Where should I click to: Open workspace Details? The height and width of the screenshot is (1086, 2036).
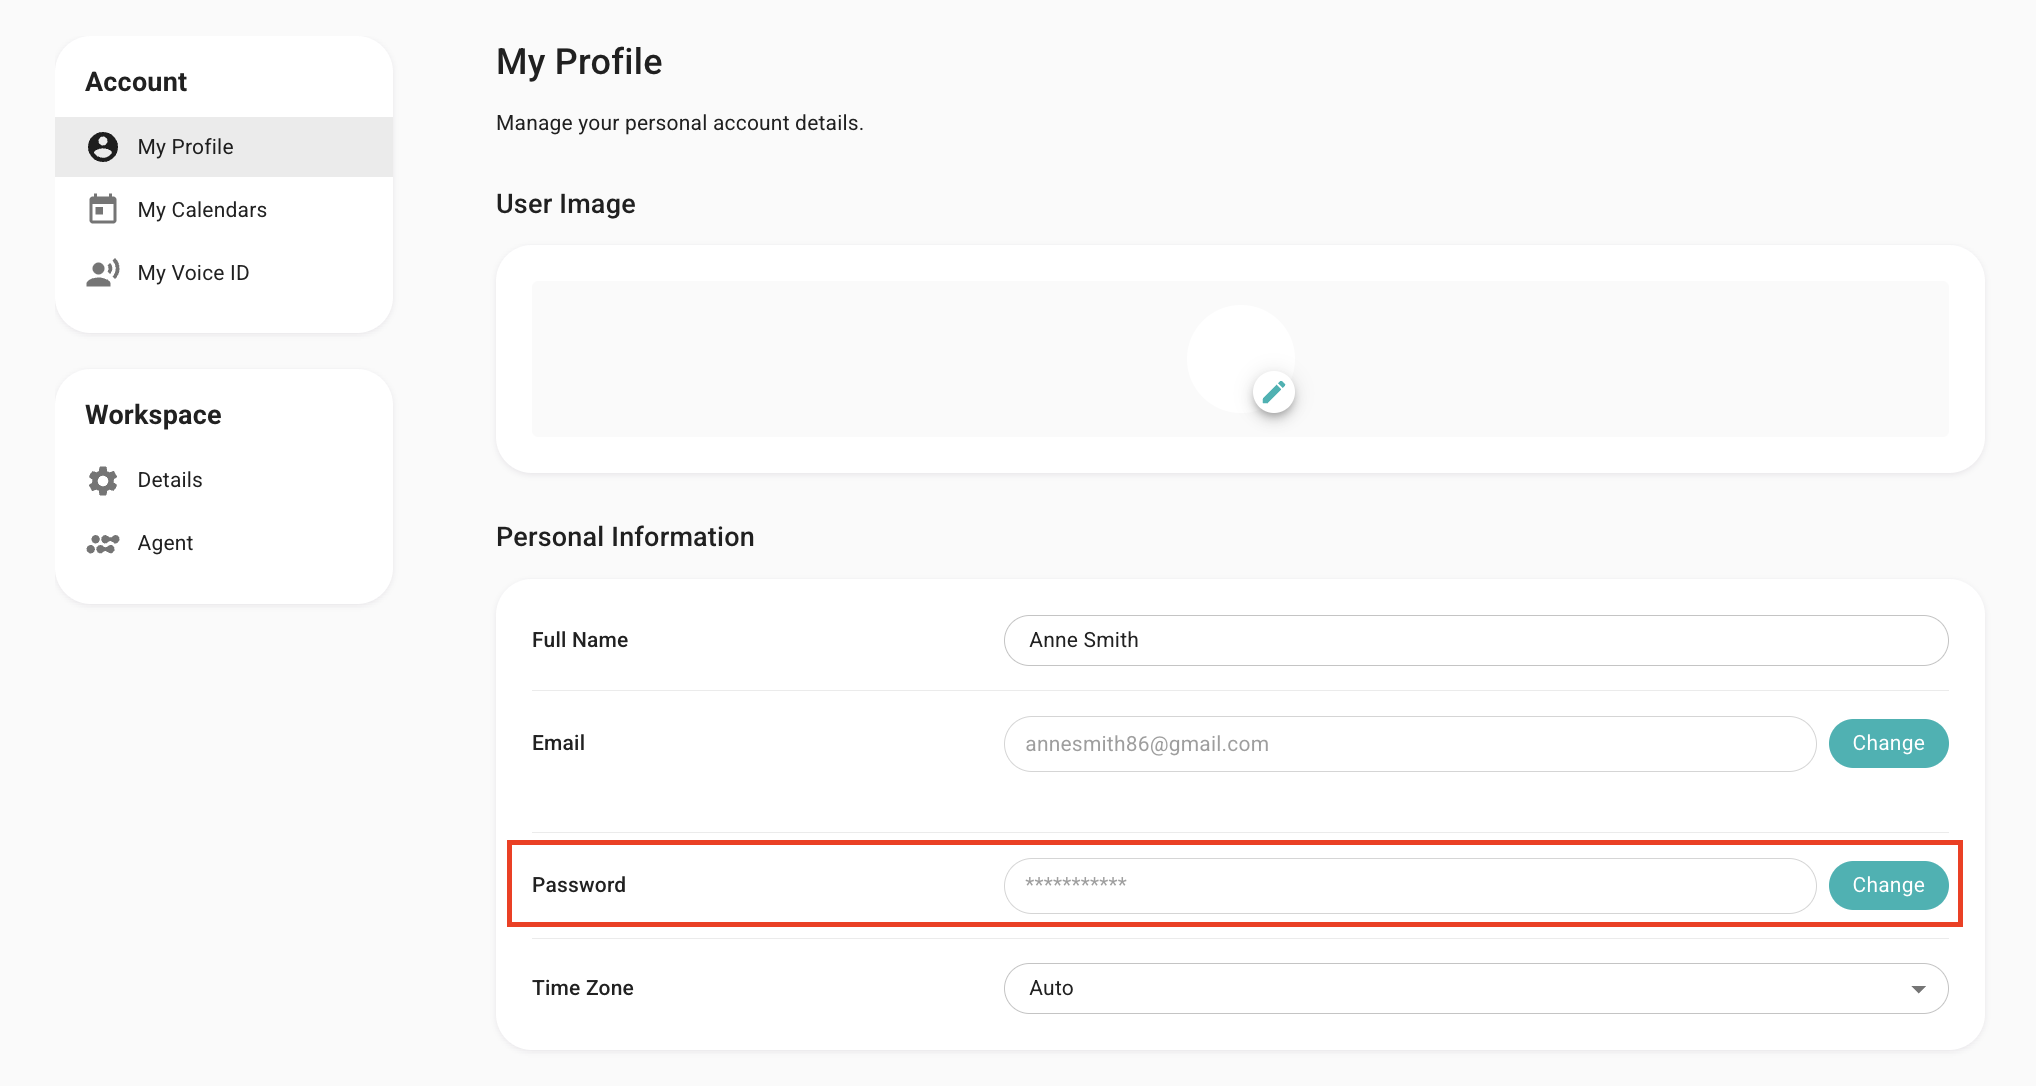tap(224, 480)
